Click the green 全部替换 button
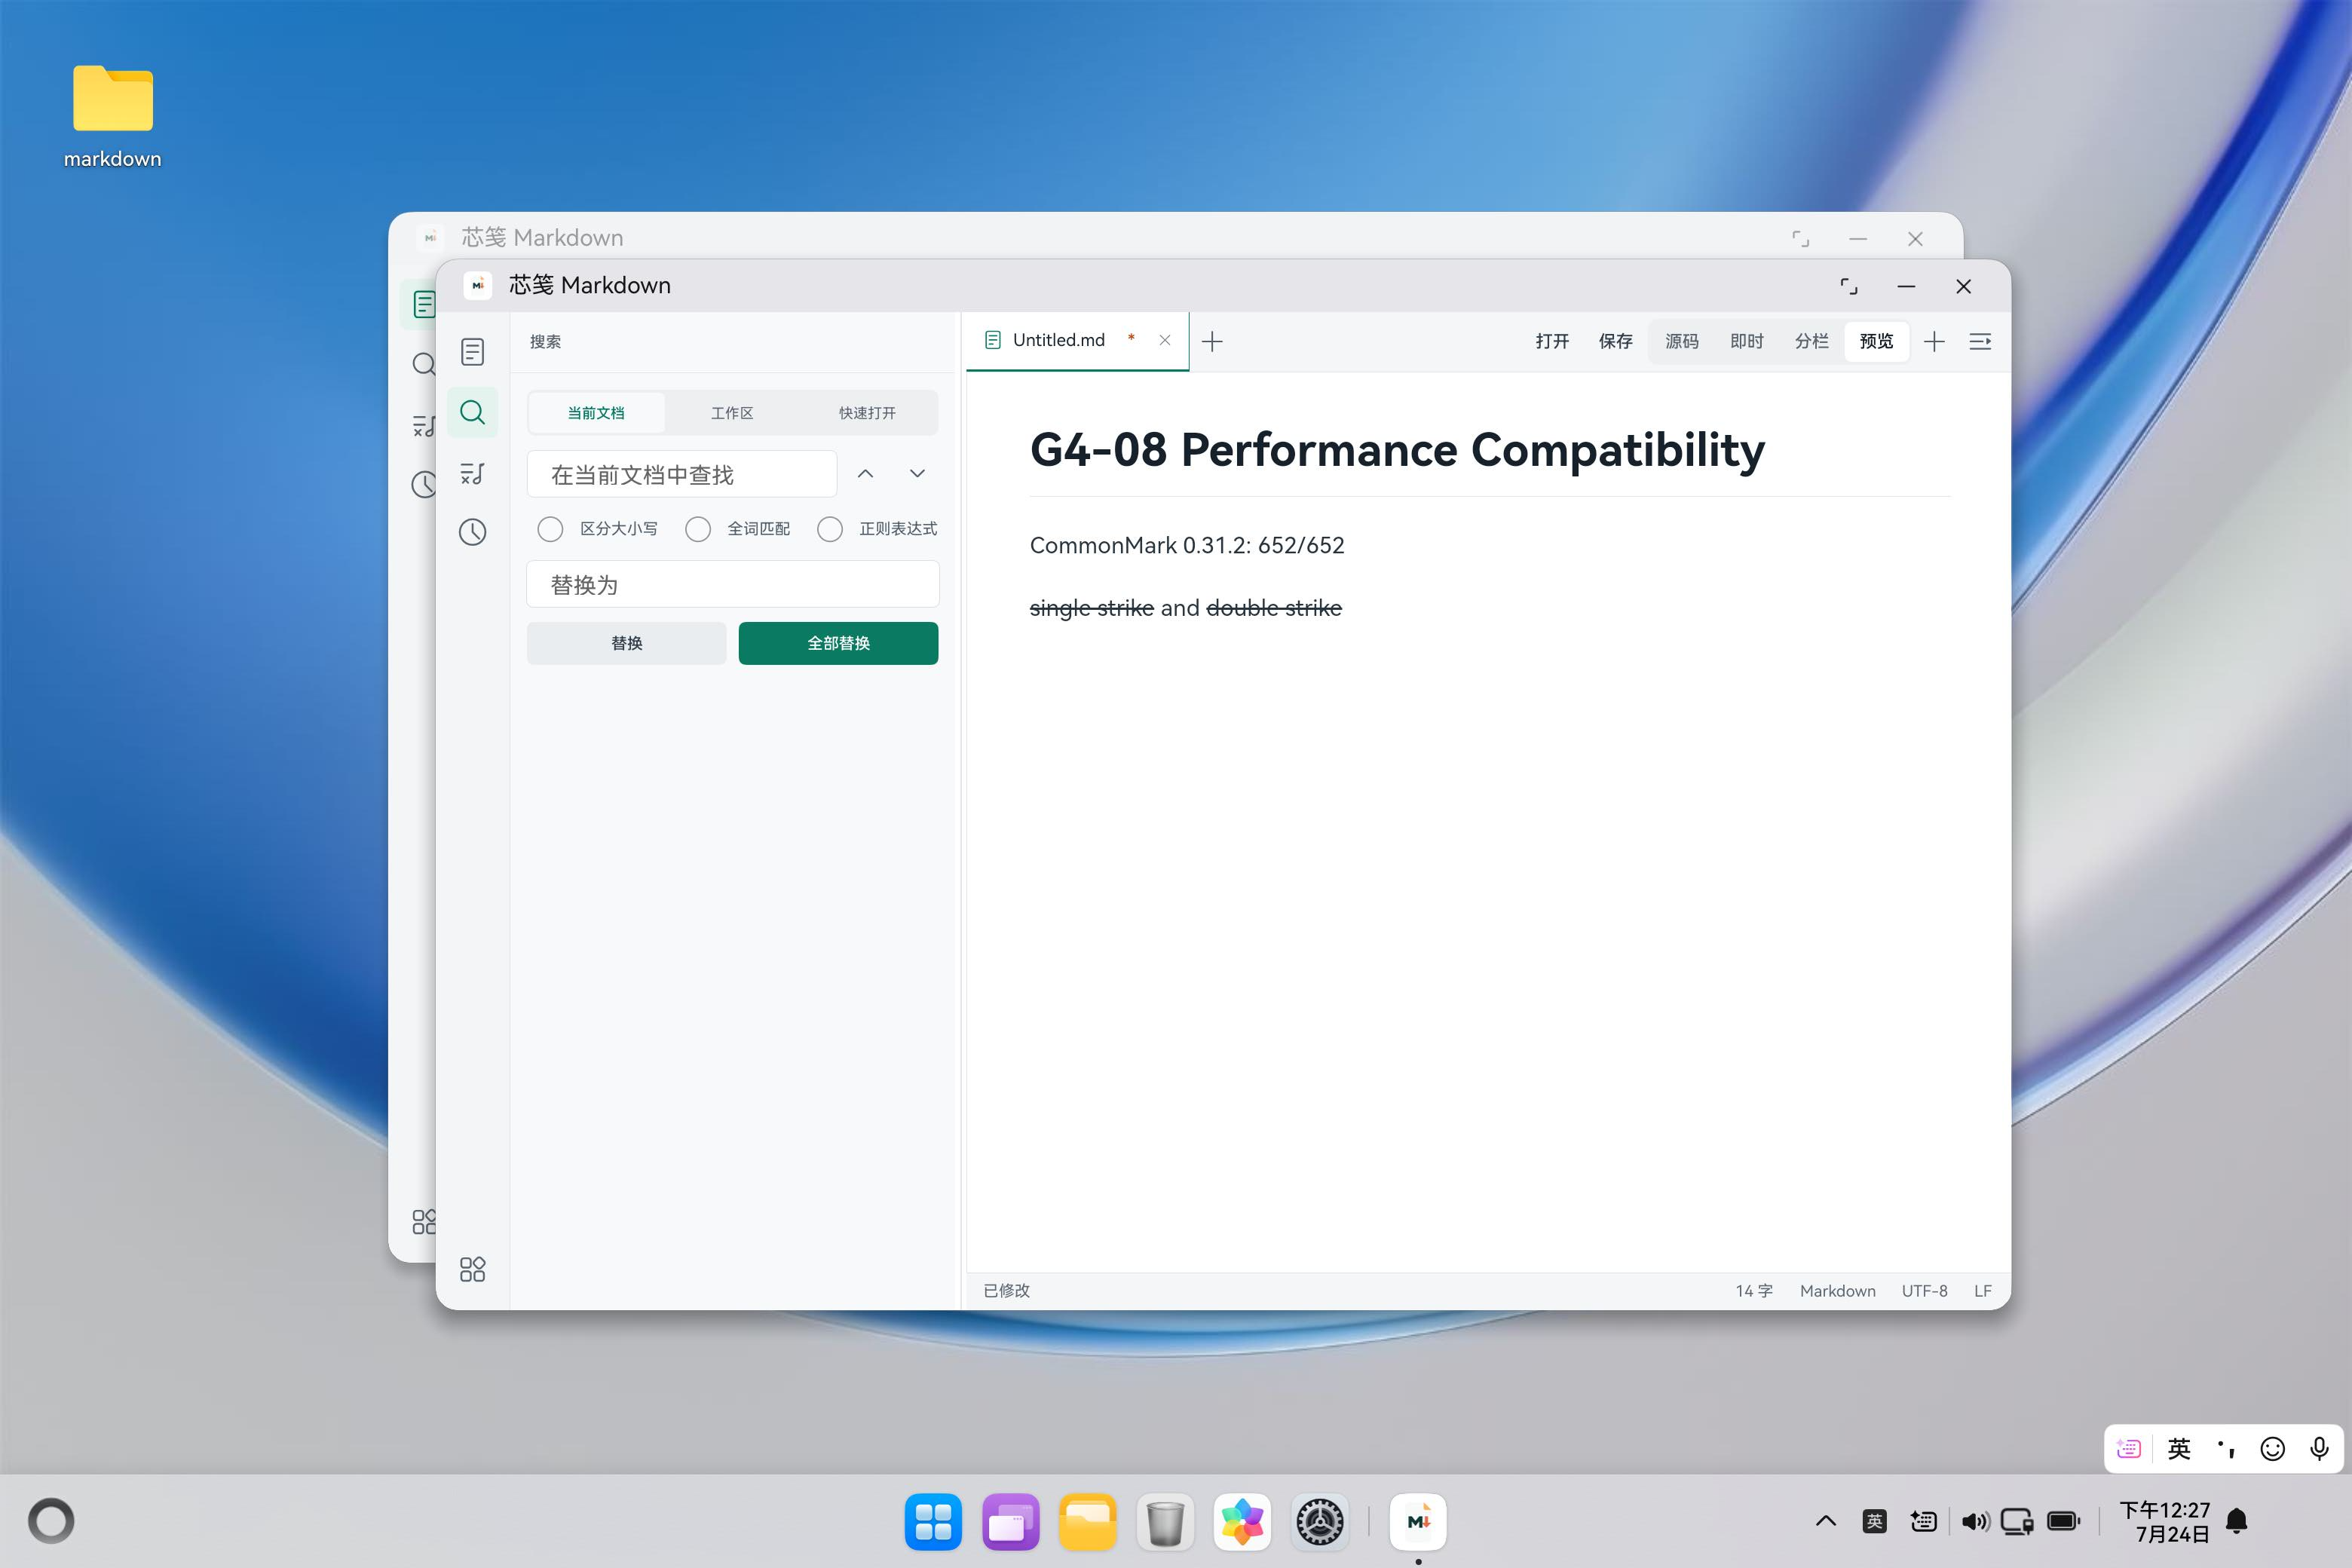The height and width of the screenshot is (1568, 2352). click(x=838, y=643)
